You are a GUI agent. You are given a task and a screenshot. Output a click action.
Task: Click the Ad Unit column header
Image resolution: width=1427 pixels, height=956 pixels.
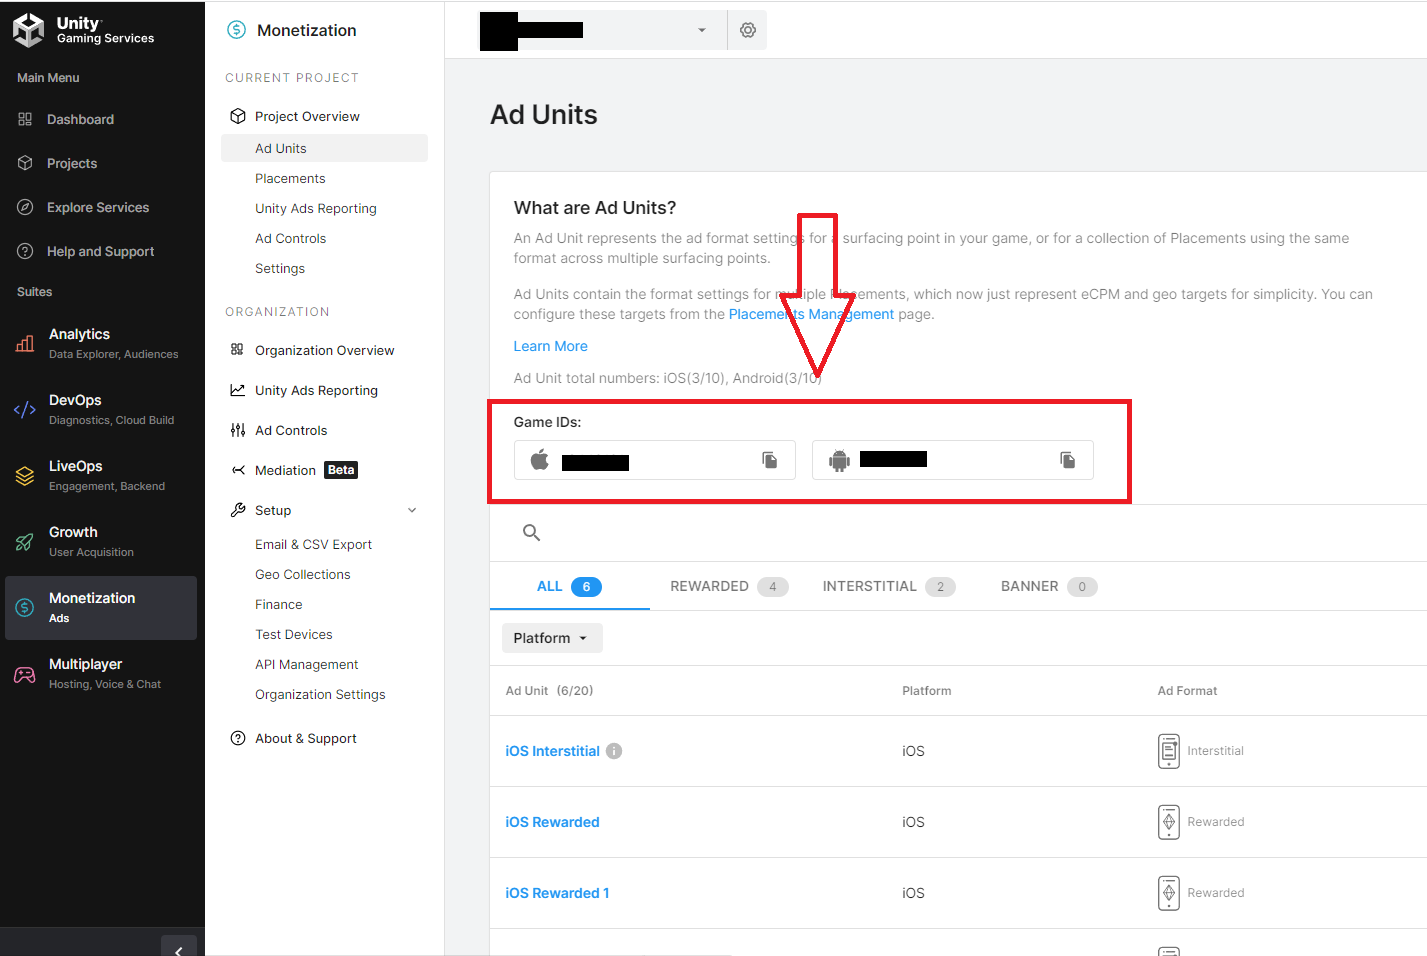tap(549, 691)
